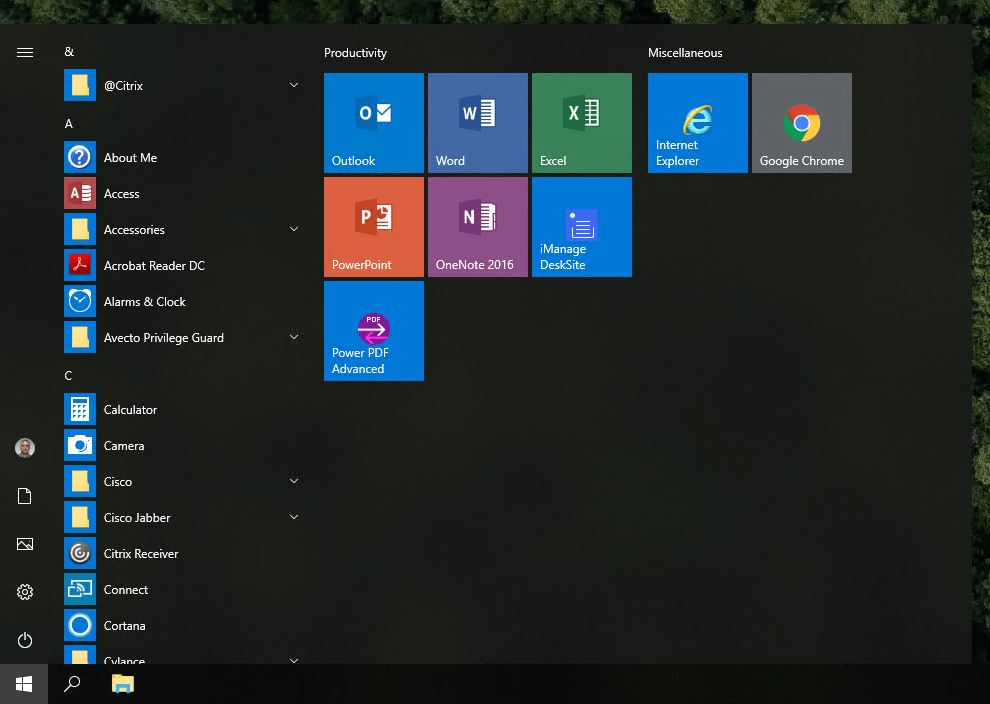Viewport: 990px width, 704px height.
Task: Start PowerPoint from its orange tile
Action: pyautogui.click(x=374, y=227)
